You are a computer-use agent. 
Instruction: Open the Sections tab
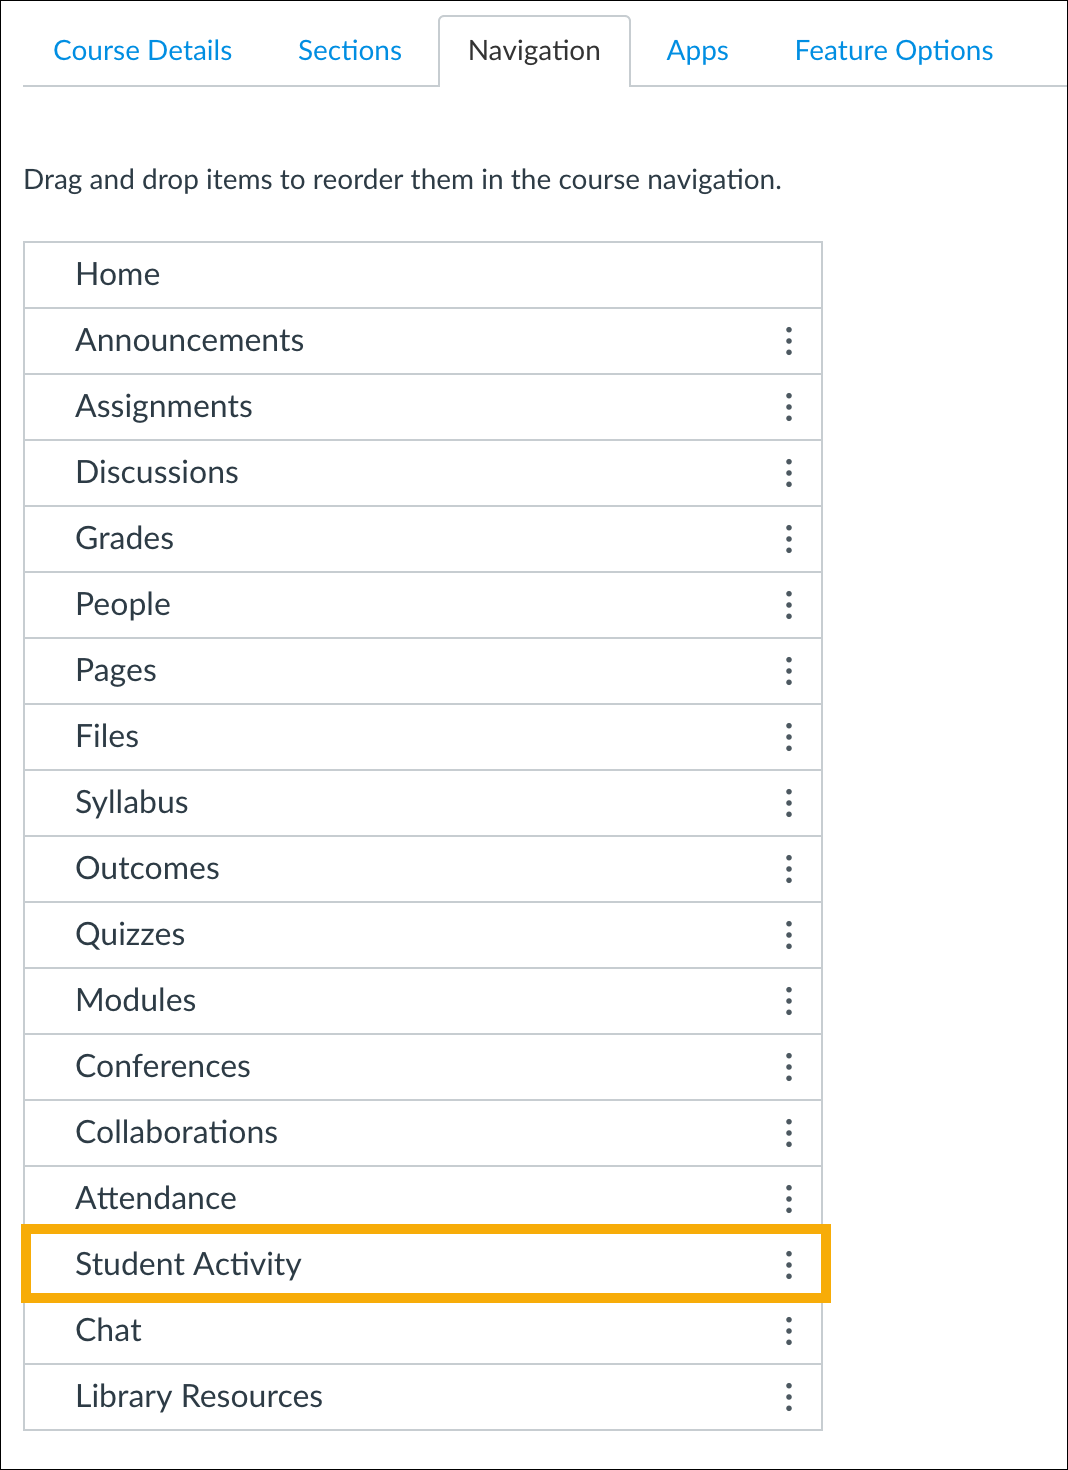coord(349,51)
